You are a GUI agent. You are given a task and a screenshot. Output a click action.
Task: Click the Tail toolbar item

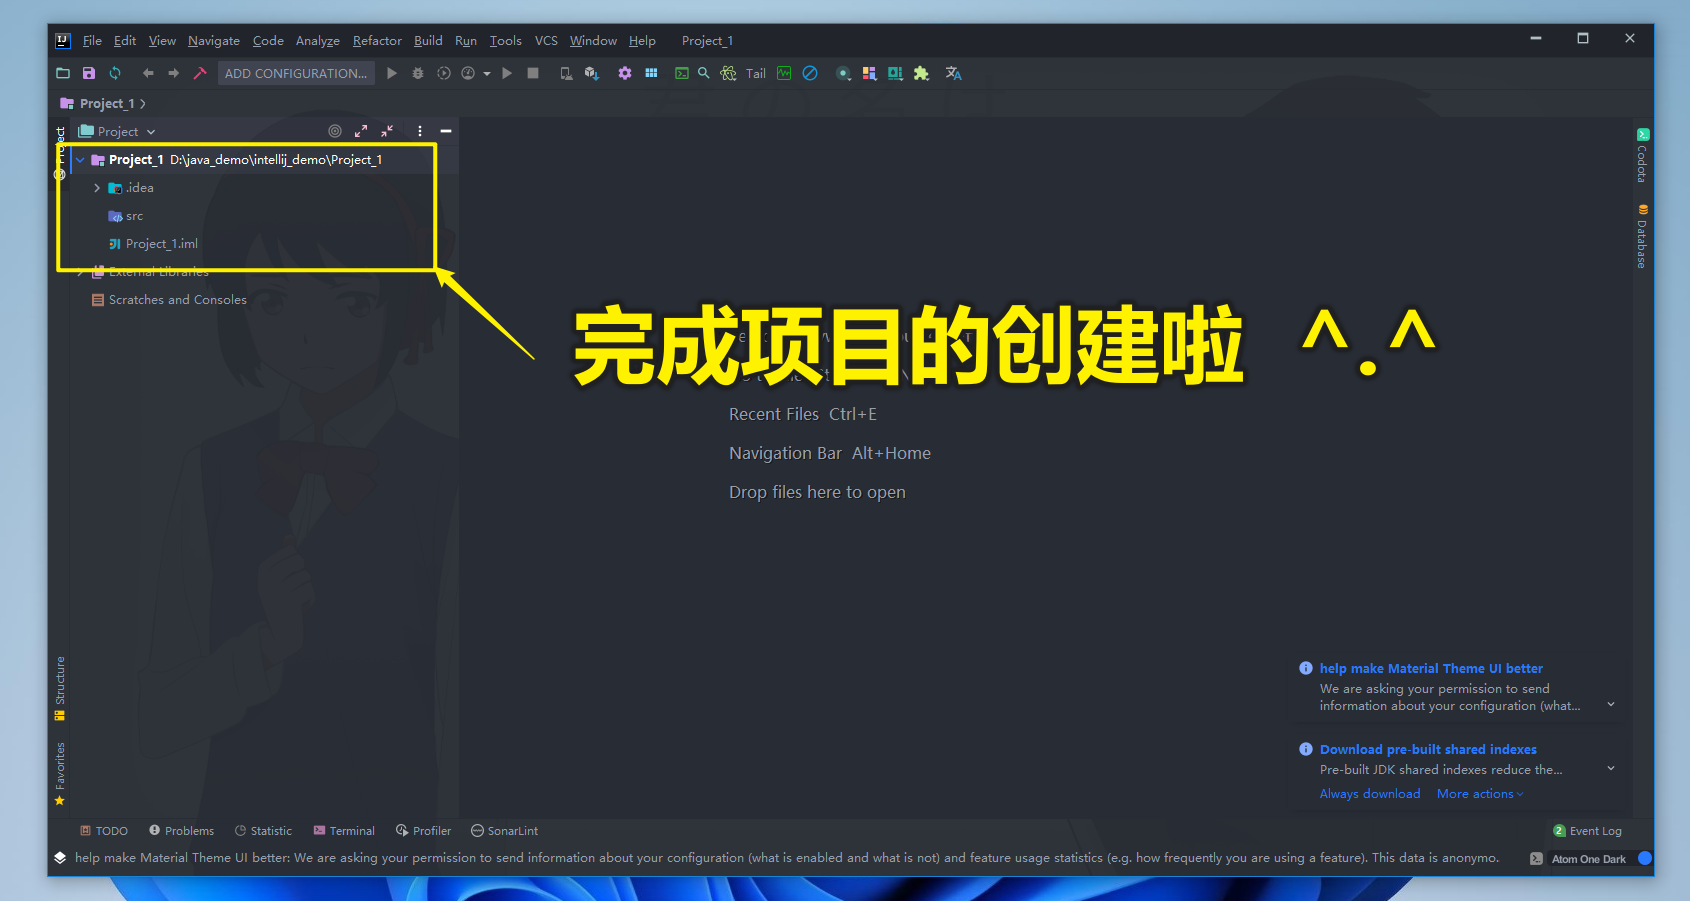756,73
